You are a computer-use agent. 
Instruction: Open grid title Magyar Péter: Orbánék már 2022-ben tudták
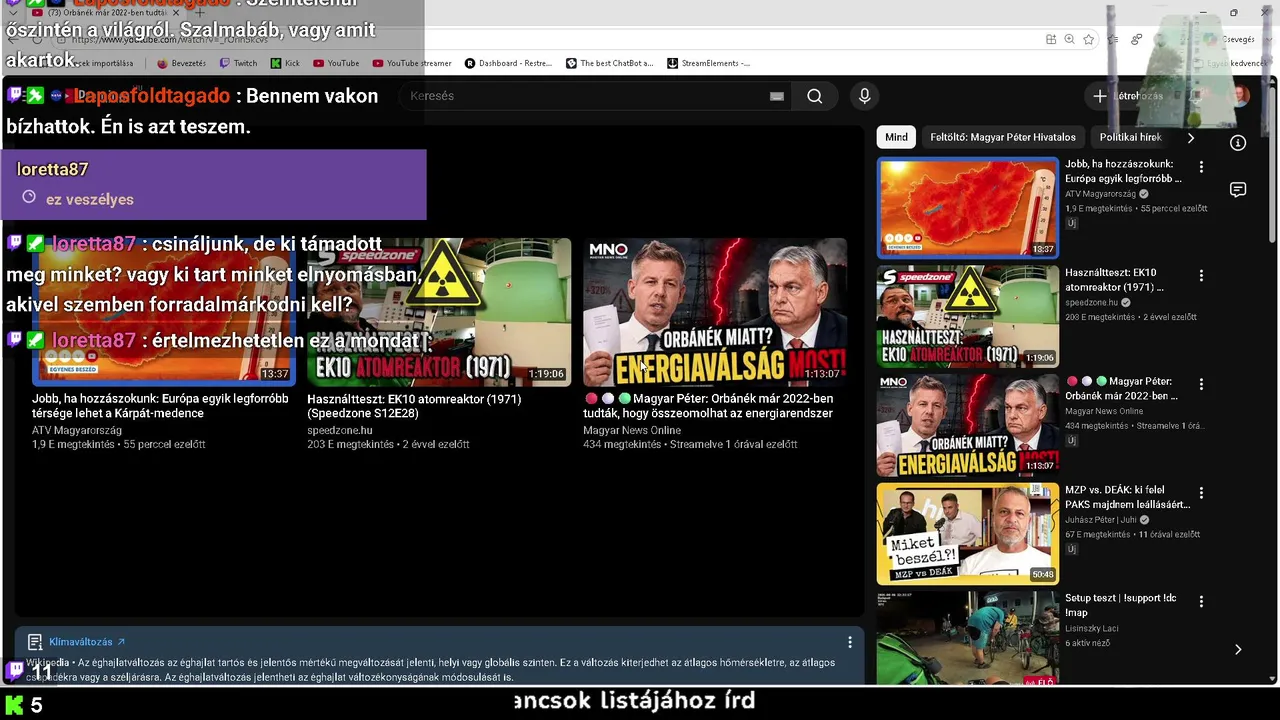coord(708,406)
